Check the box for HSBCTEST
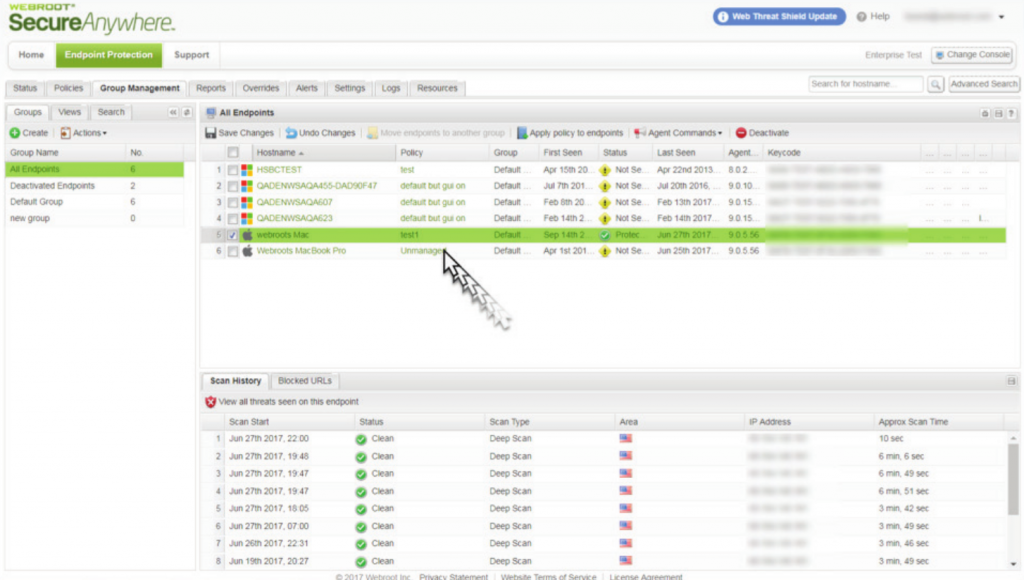Screen dimensions: 1024x580 232,170
